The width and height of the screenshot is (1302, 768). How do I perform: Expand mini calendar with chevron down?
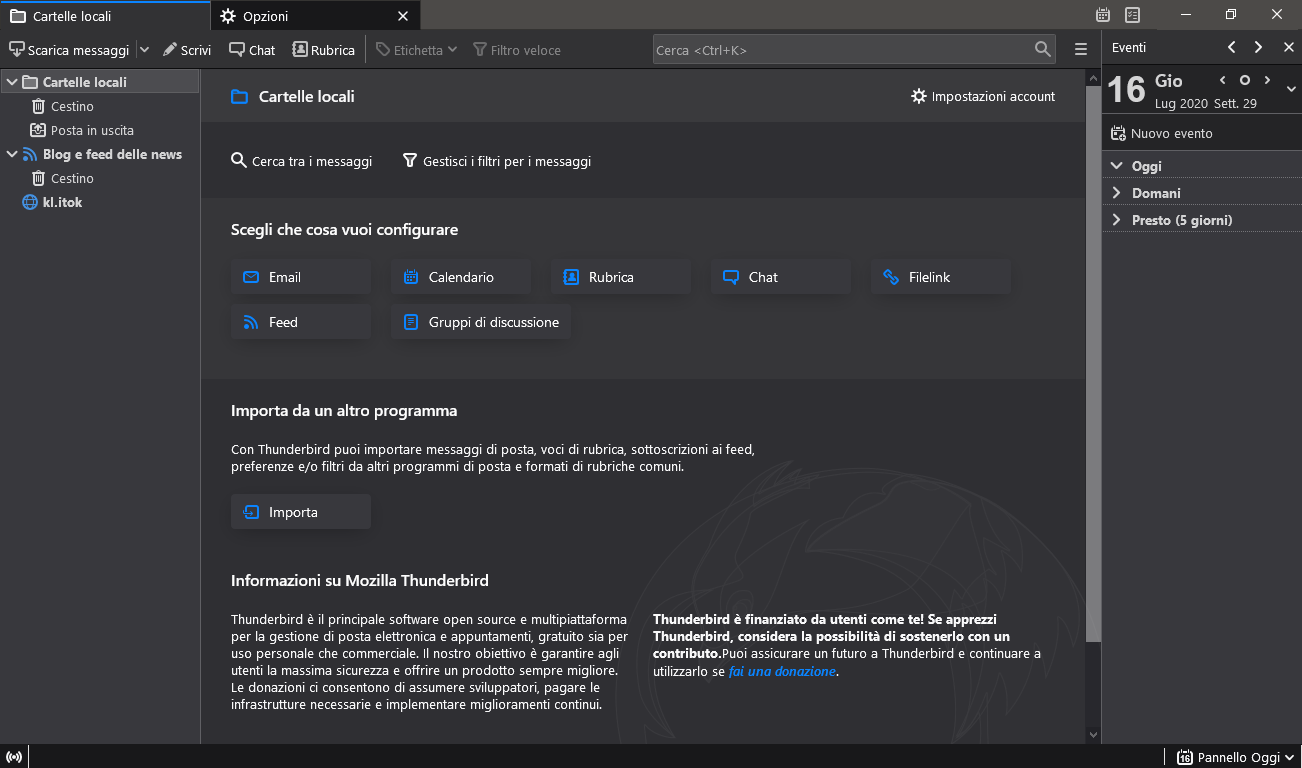pyautogui.click(x=1290, y=90)
